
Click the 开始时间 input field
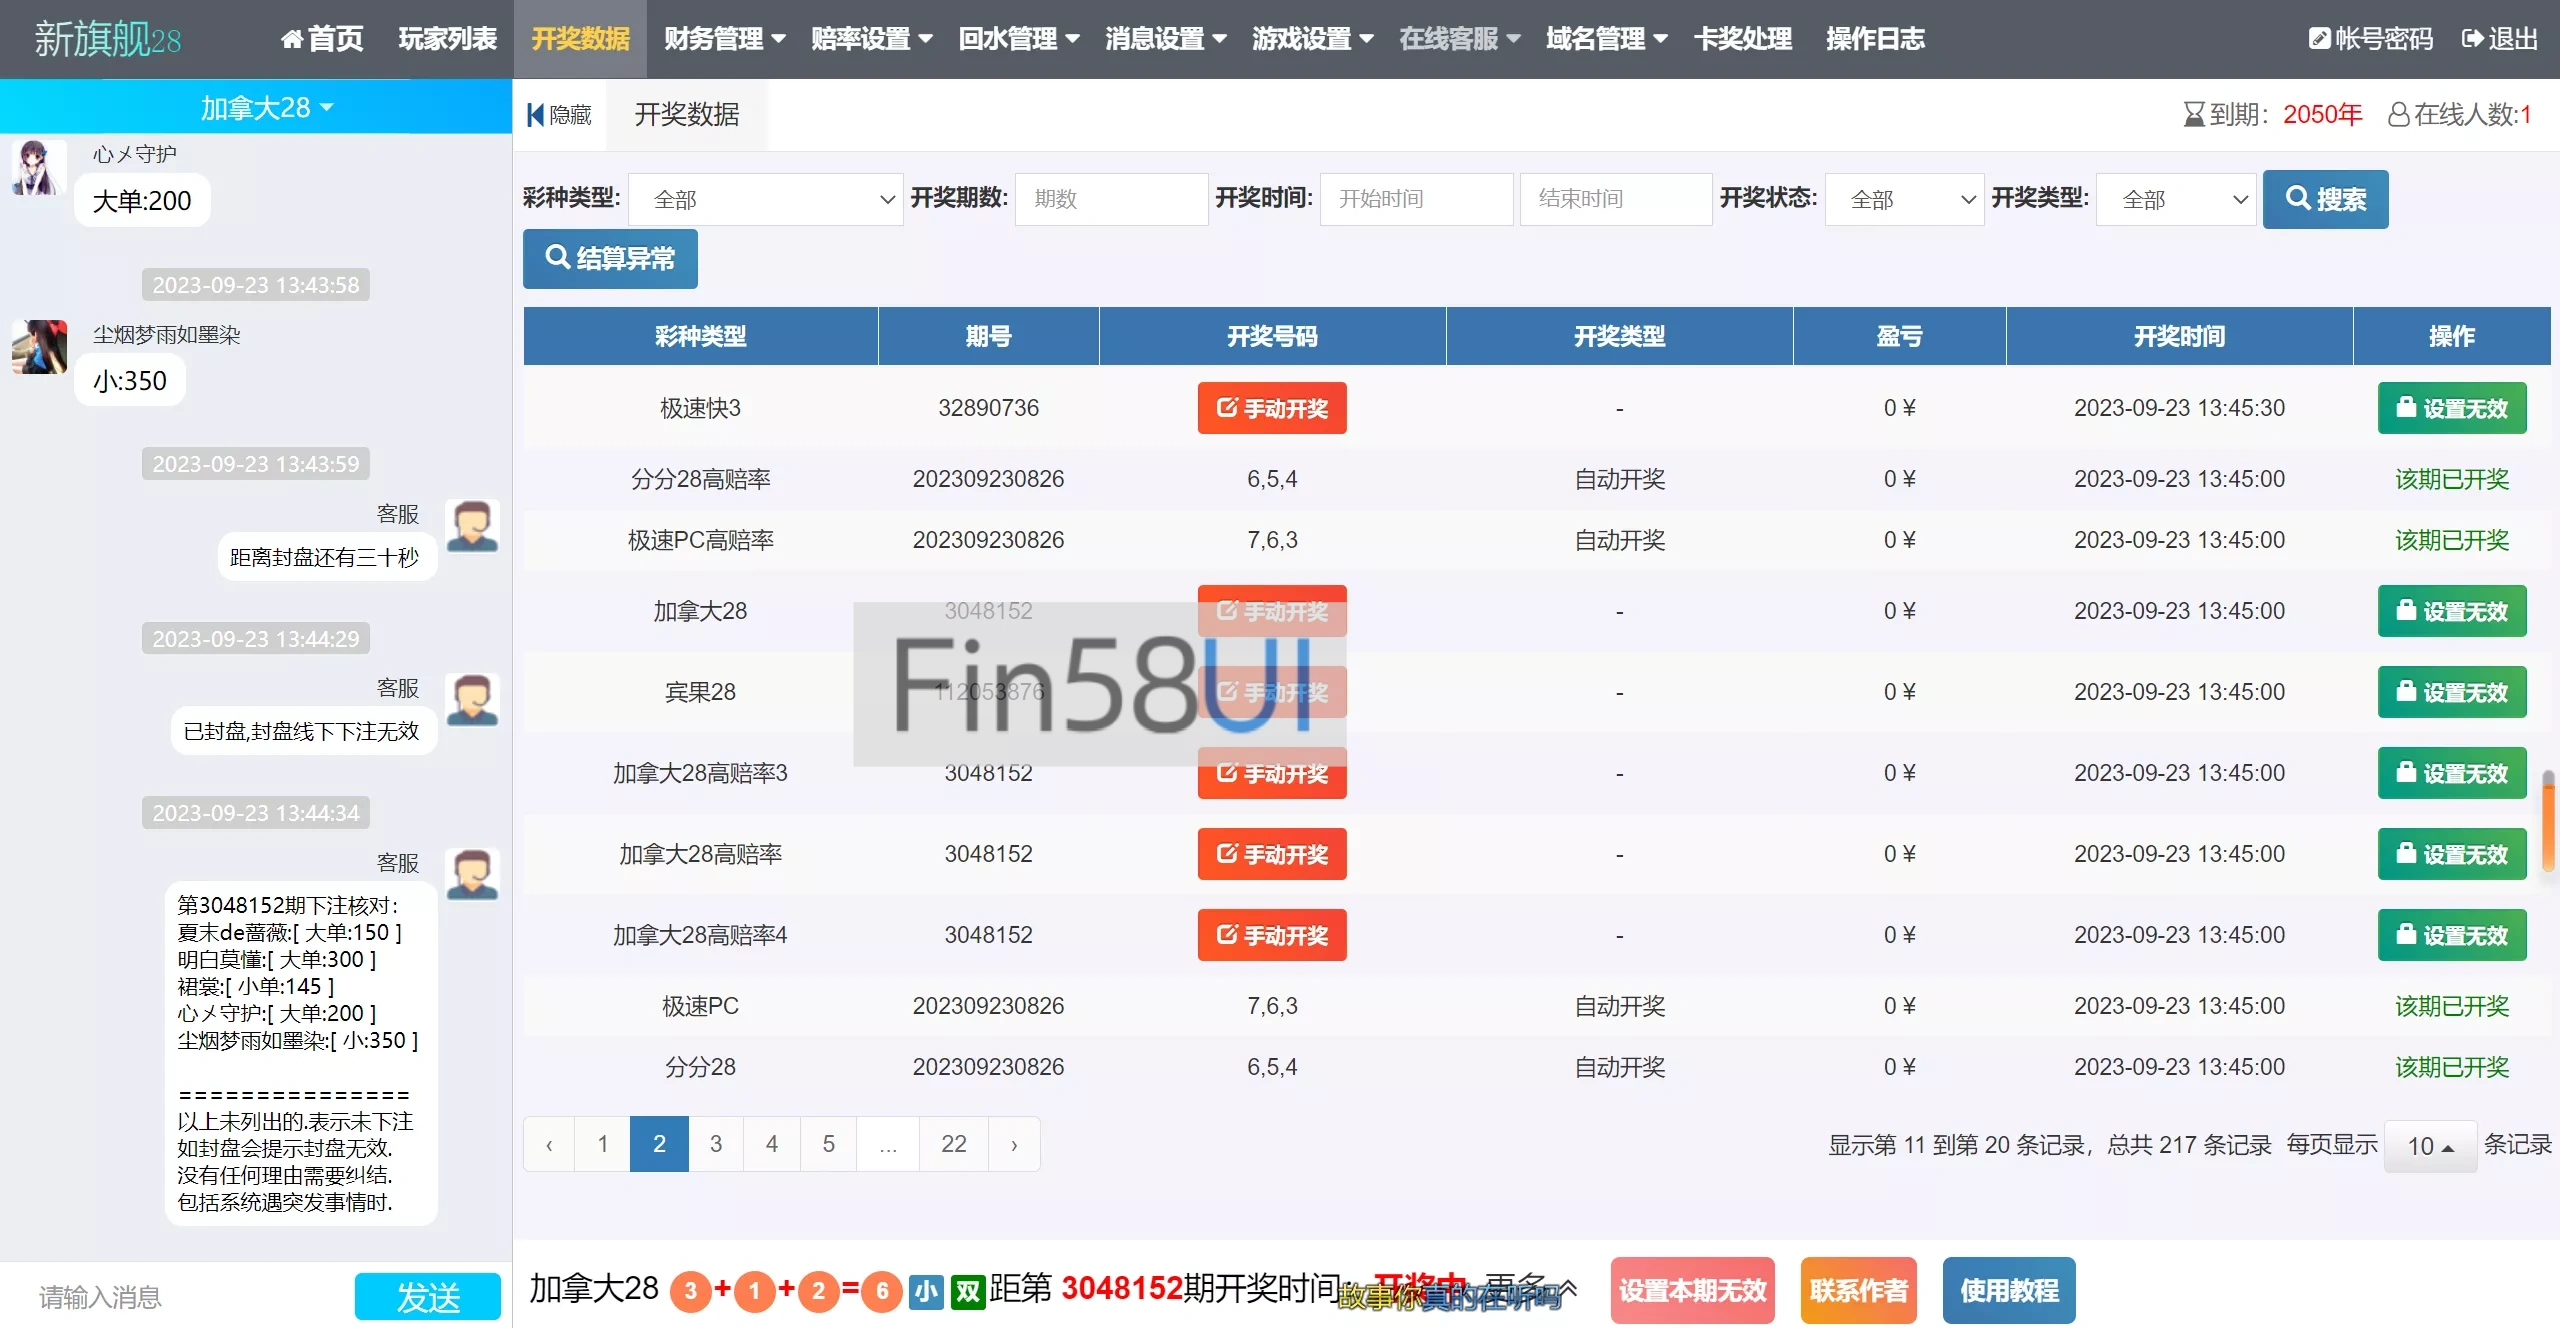coord(1415,199)
